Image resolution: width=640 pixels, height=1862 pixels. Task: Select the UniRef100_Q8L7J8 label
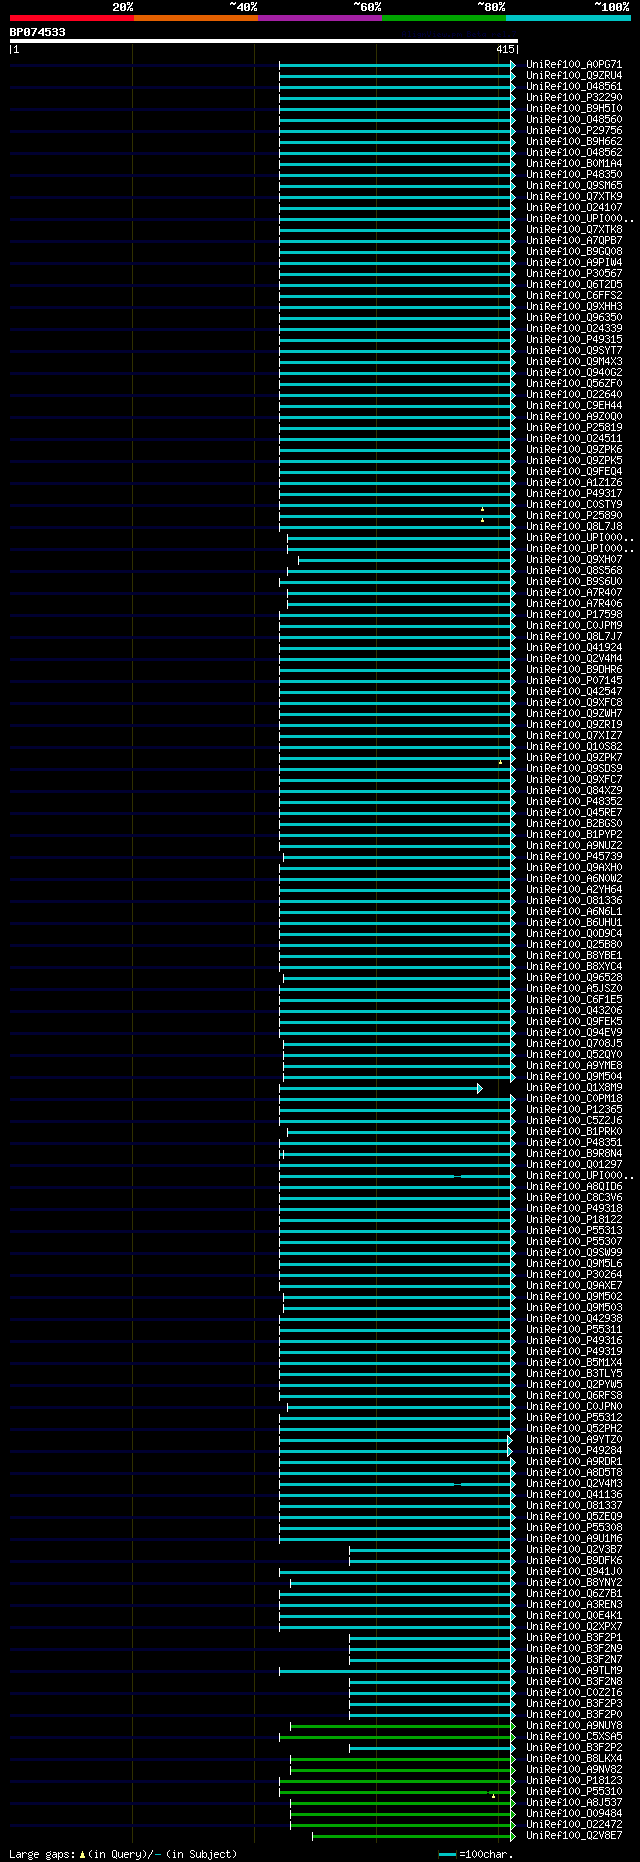[574, 527]
